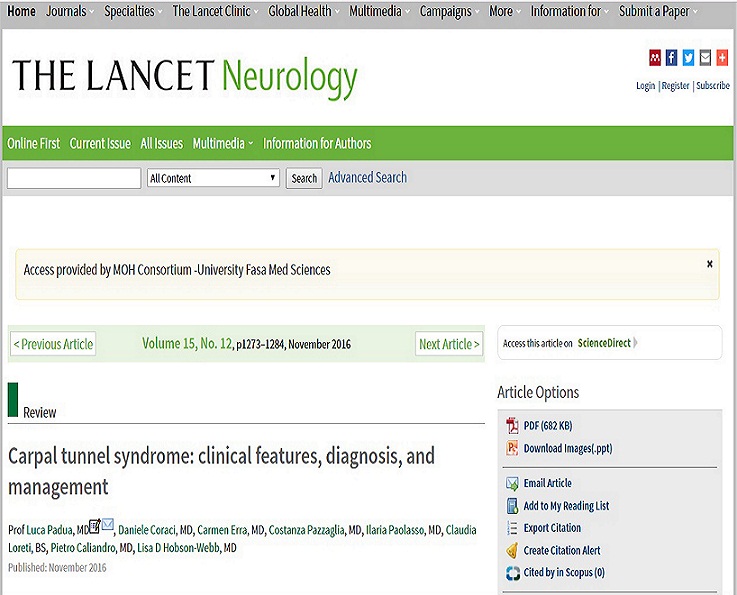The height and width of the screenshot is (595, 737).
Task: Open author Costanza Pazzaglia profile
Action: tap(306, 530)
